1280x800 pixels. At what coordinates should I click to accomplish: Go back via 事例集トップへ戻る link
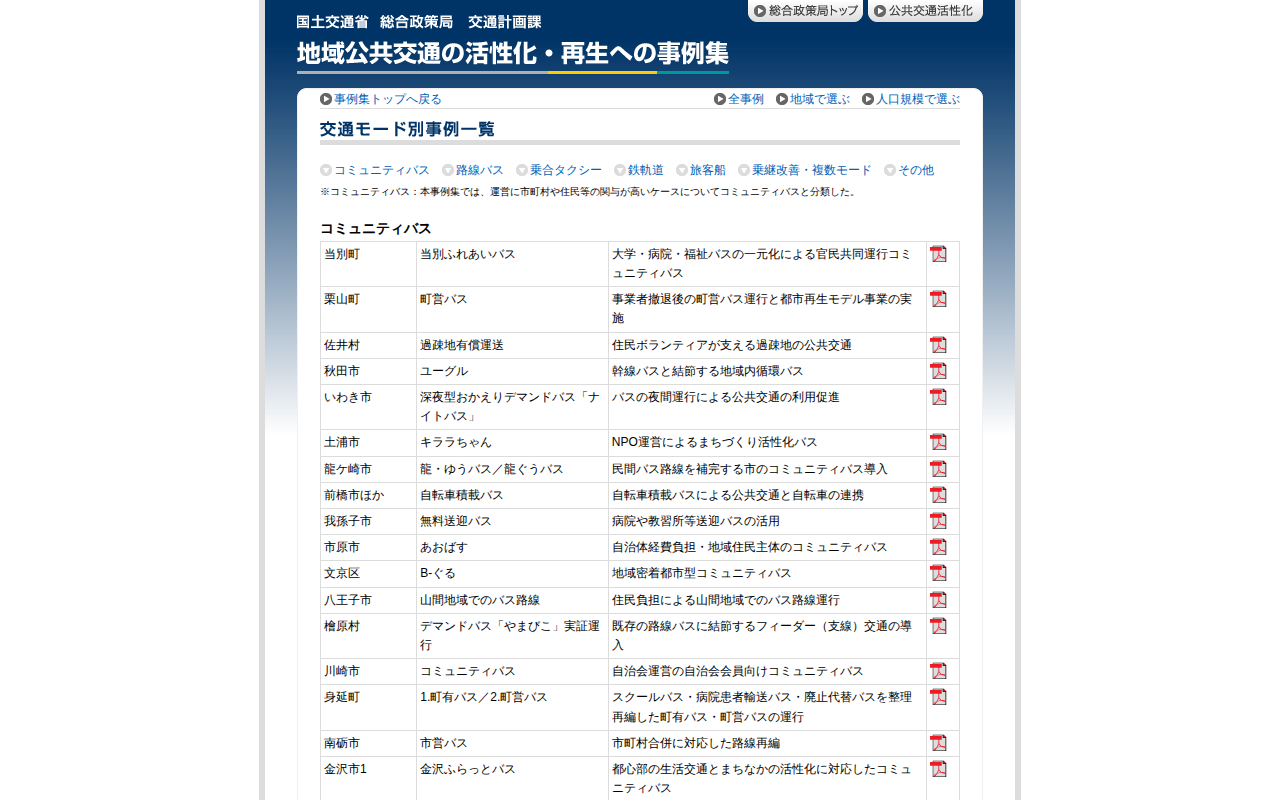pos(381,99)
